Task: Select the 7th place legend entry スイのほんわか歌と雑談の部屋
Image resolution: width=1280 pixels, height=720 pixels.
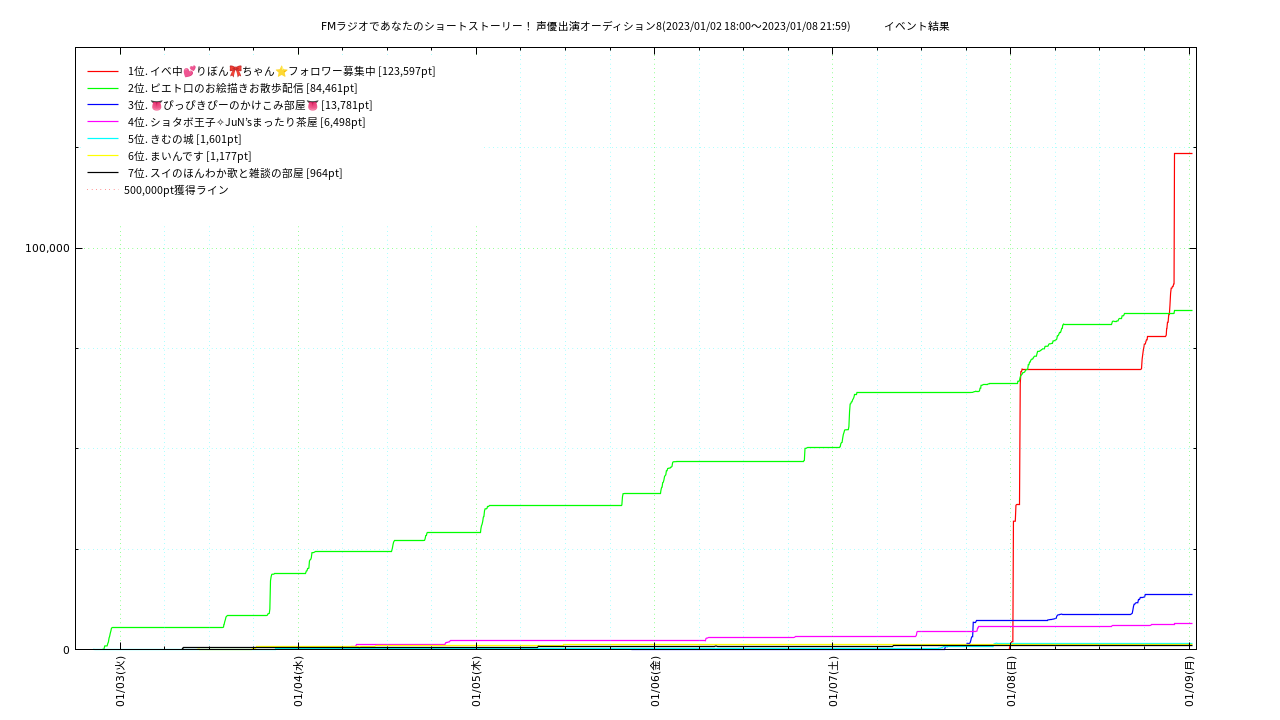Action: (235, 173)
